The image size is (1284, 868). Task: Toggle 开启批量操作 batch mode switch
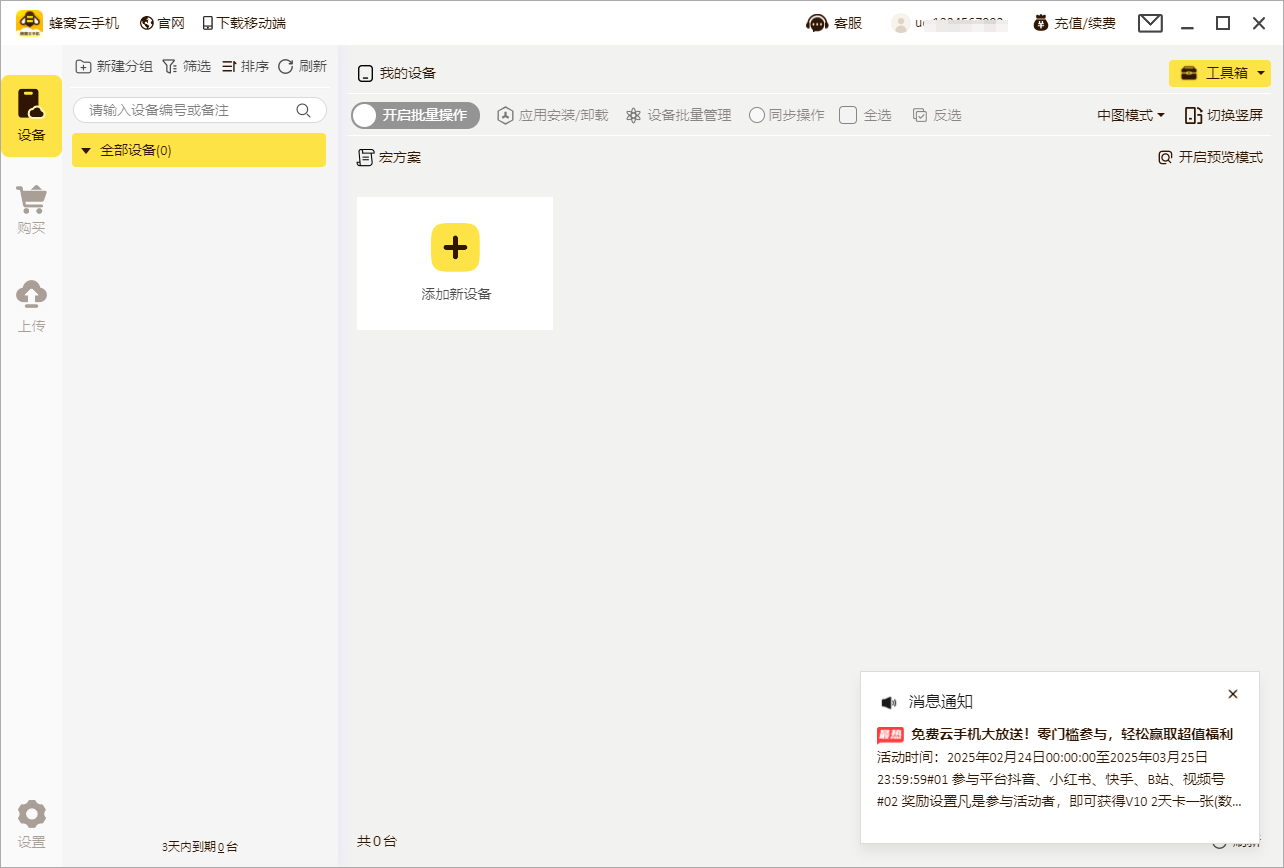click(415, 115)
